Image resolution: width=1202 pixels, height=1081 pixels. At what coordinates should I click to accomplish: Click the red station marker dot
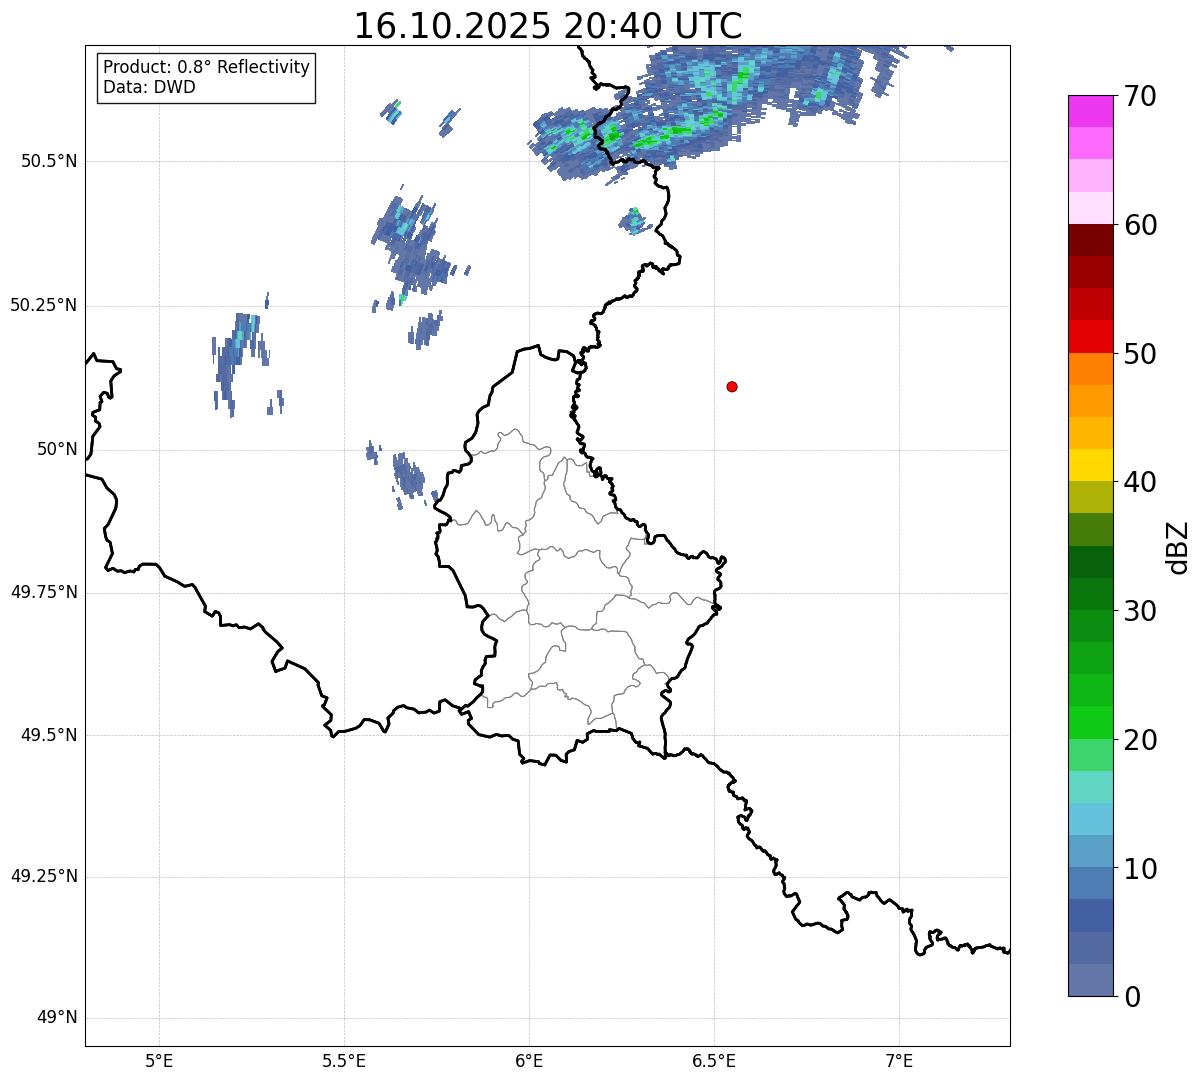[x=732, y=386]
